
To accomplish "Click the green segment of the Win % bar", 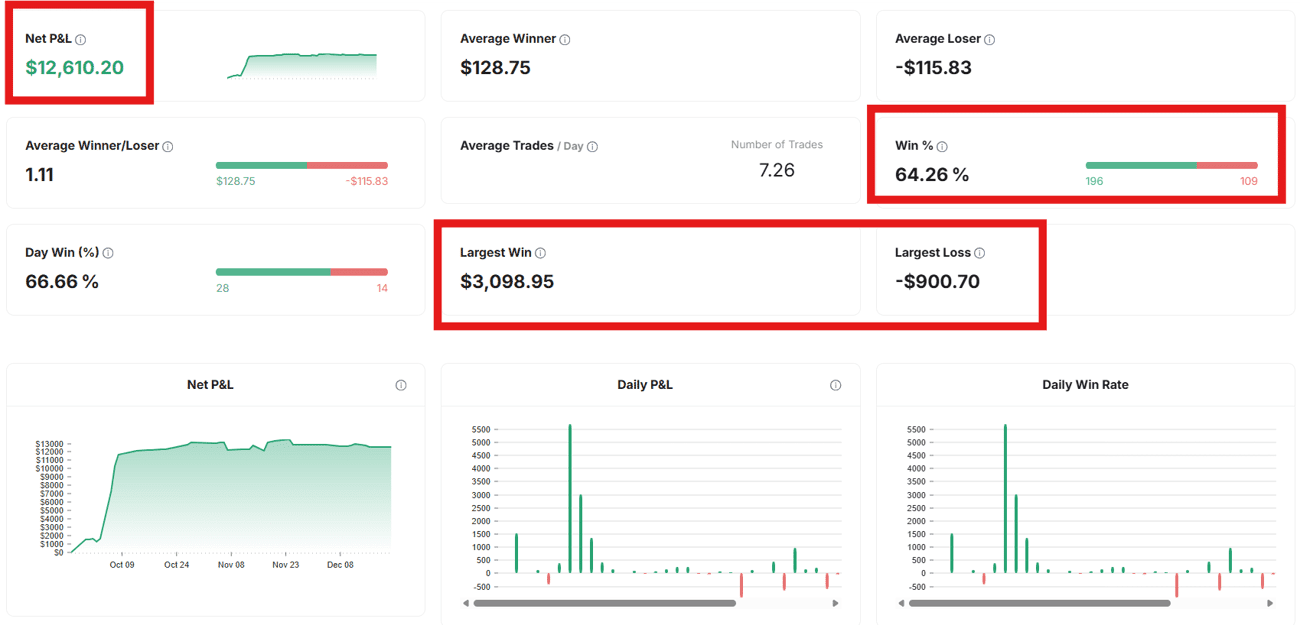I will pos(1140,165).
